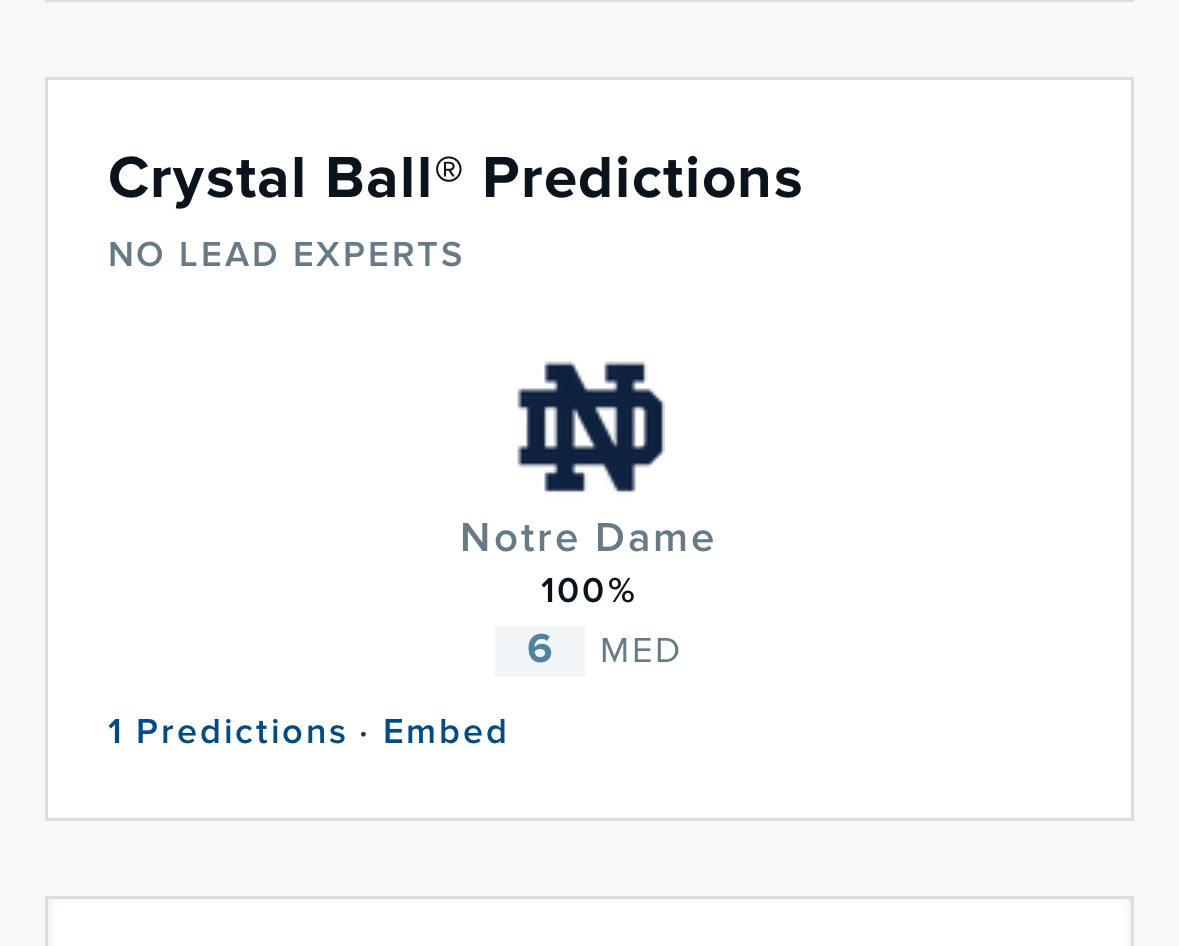
Task: Select the Notre Dame team name
Action: point(587,538)
